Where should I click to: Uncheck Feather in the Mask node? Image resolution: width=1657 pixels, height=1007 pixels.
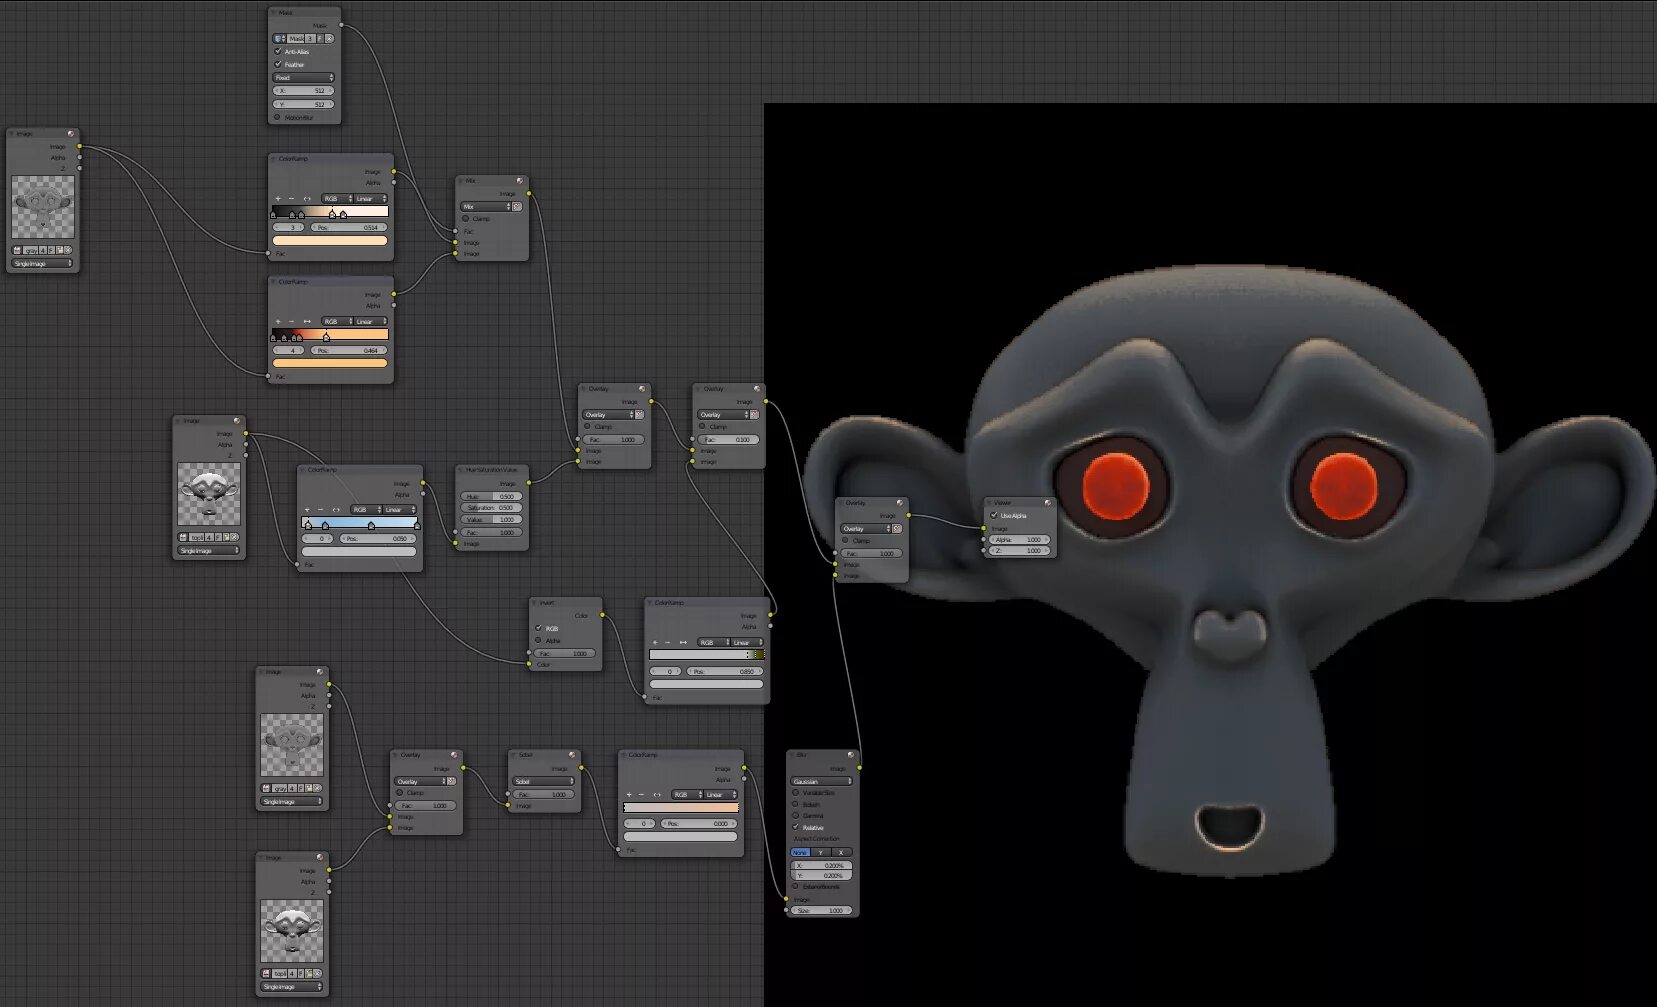point(278,65)
